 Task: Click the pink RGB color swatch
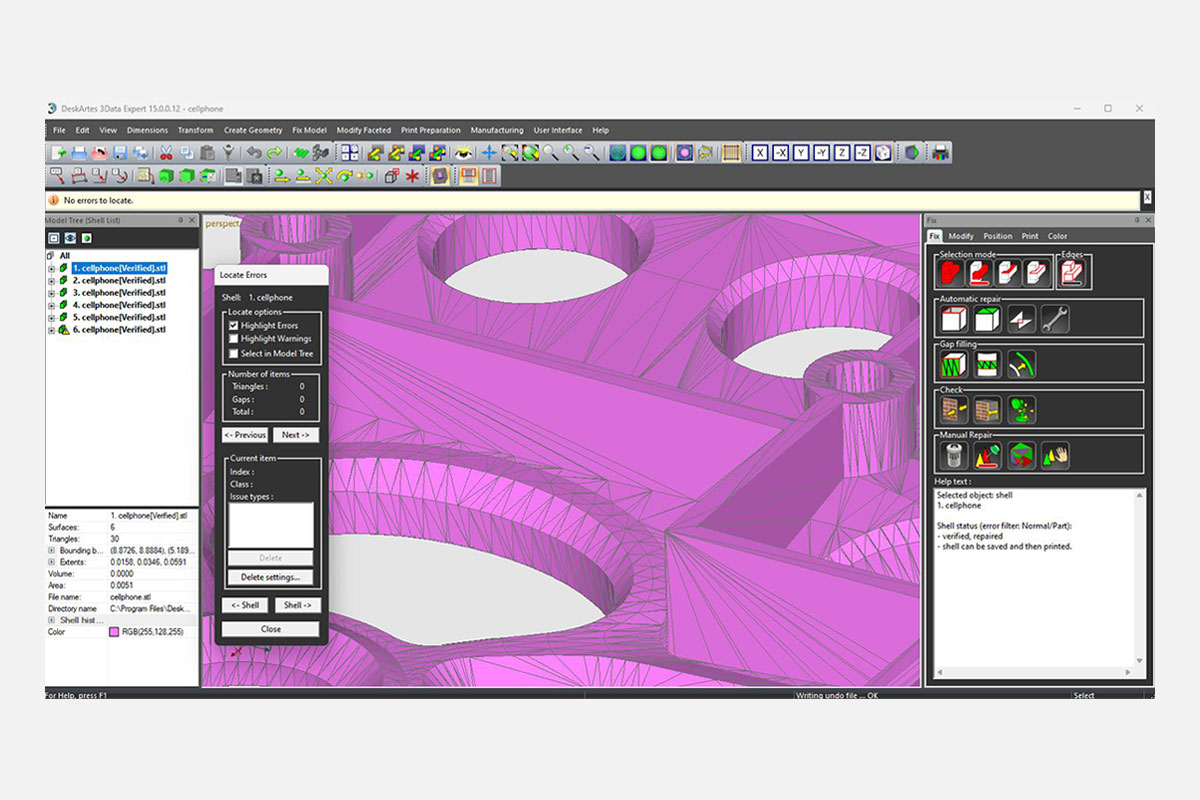click(x=114, y=632)
